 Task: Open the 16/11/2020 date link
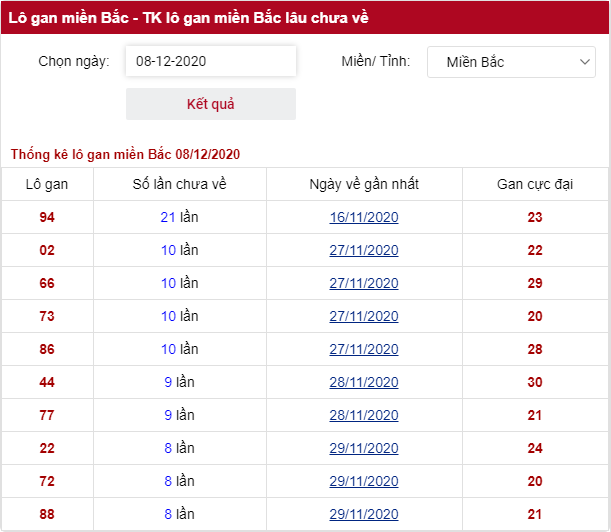(364, 217)
